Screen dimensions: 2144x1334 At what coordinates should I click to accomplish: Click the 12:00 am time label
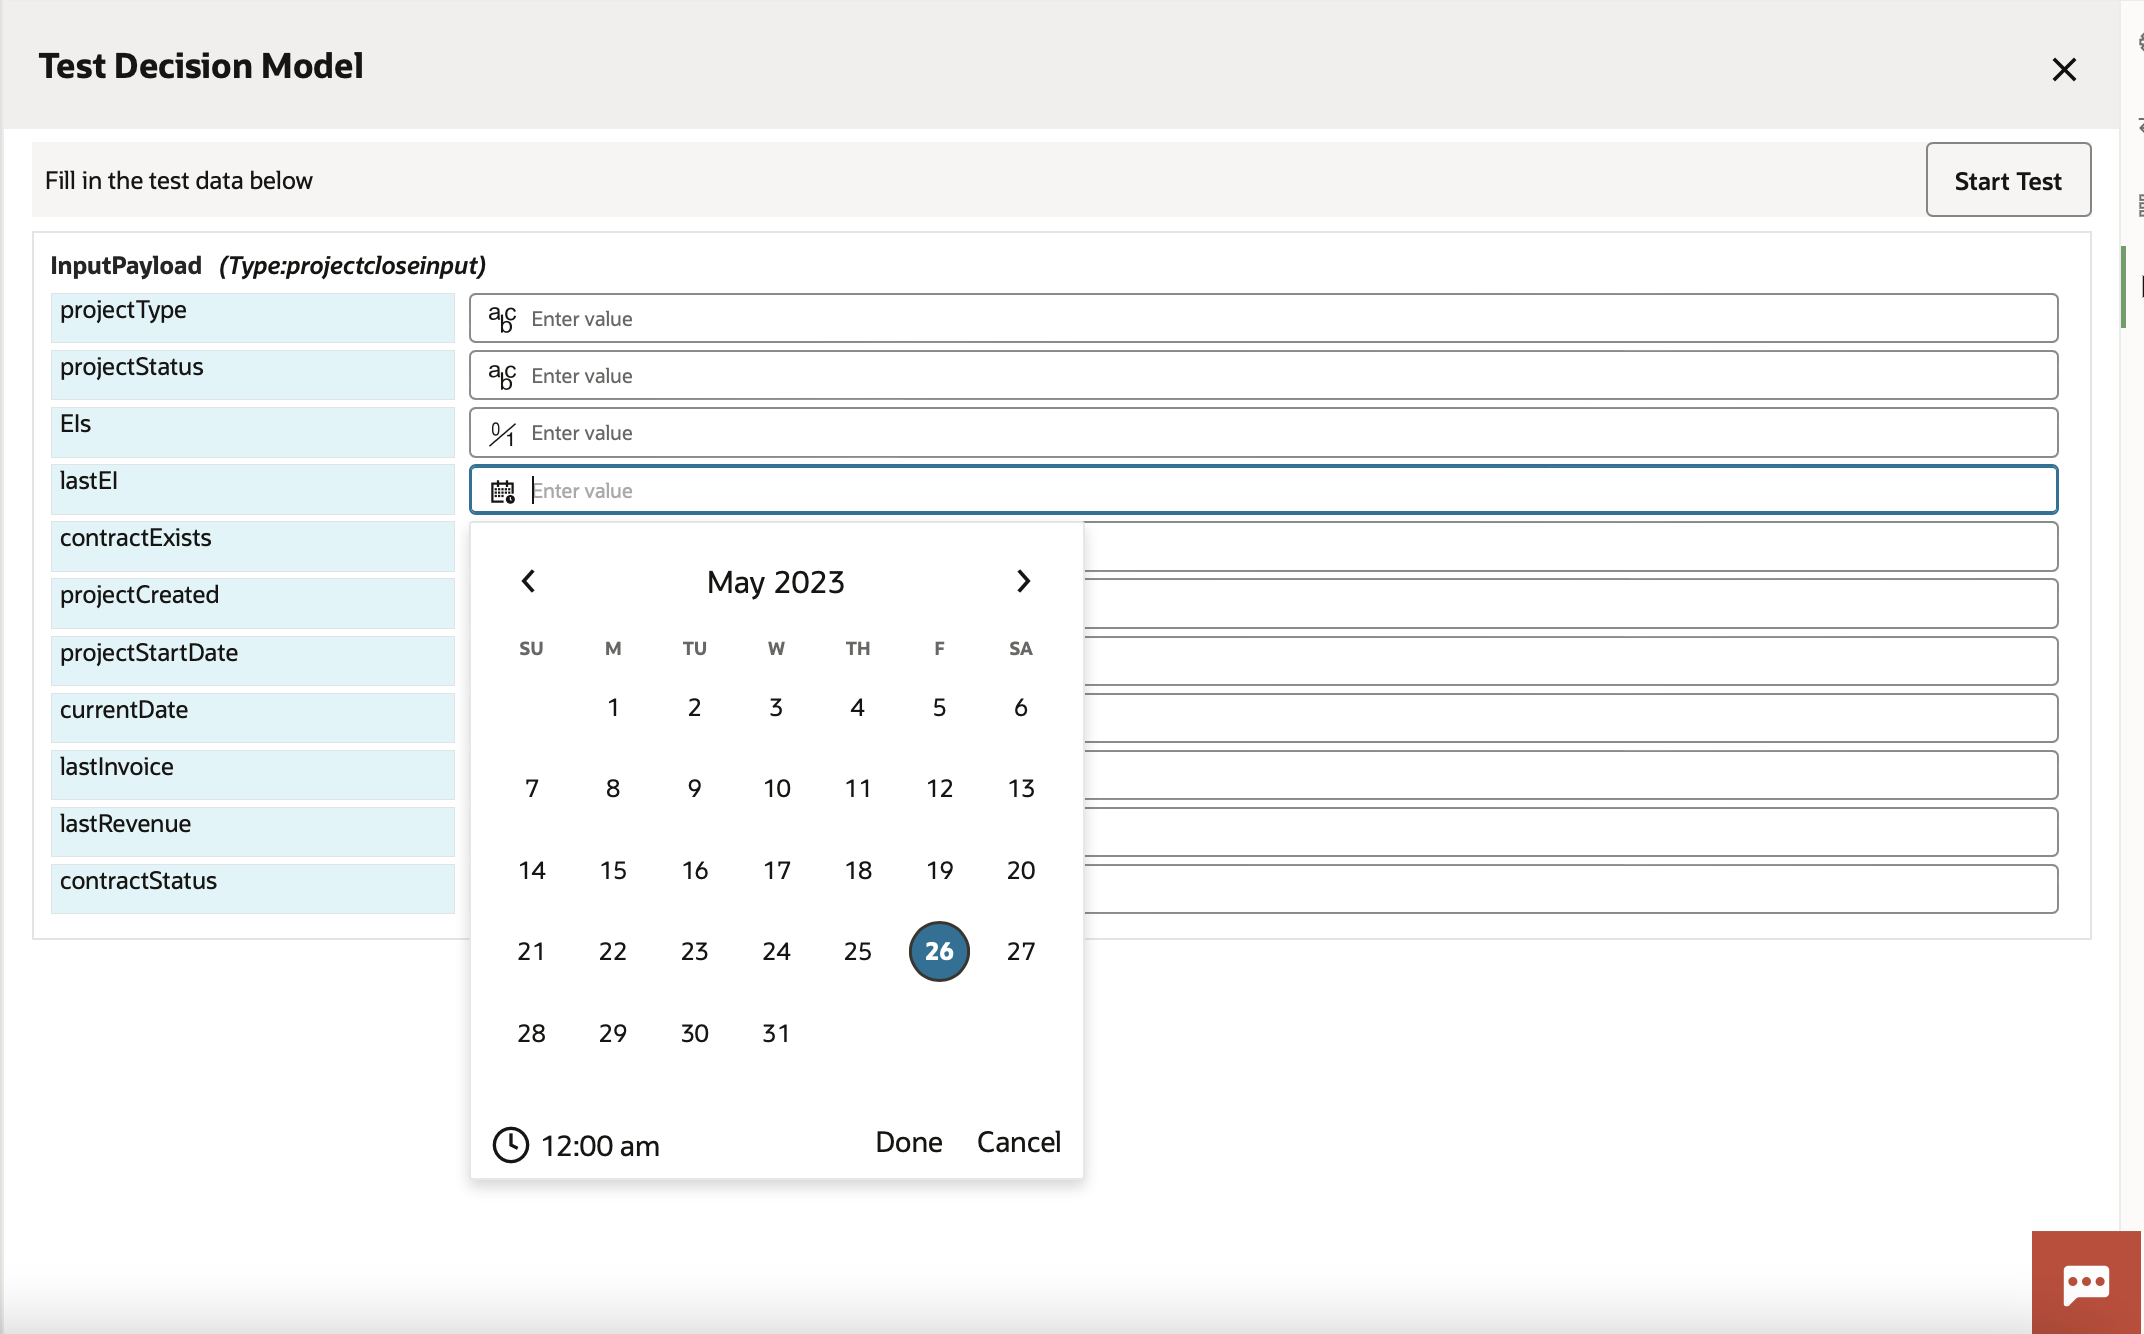[x=600, y=1146]
